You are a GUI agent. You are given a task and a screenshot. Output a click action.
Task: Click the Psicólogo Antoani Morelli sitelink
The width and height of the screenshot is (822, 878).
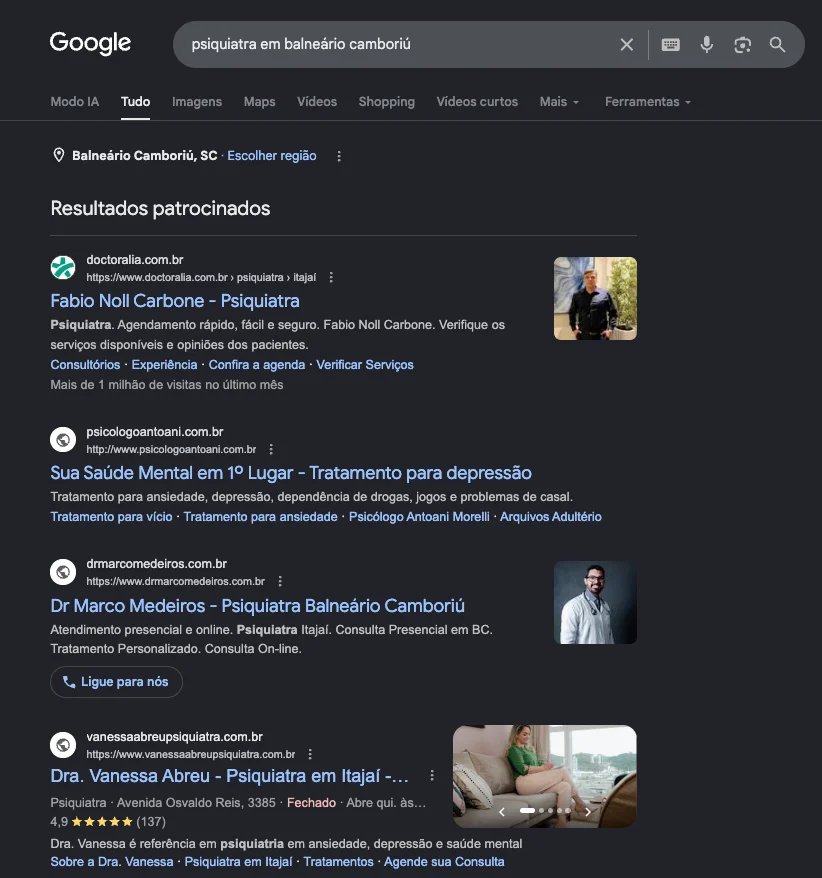(419, 517)
